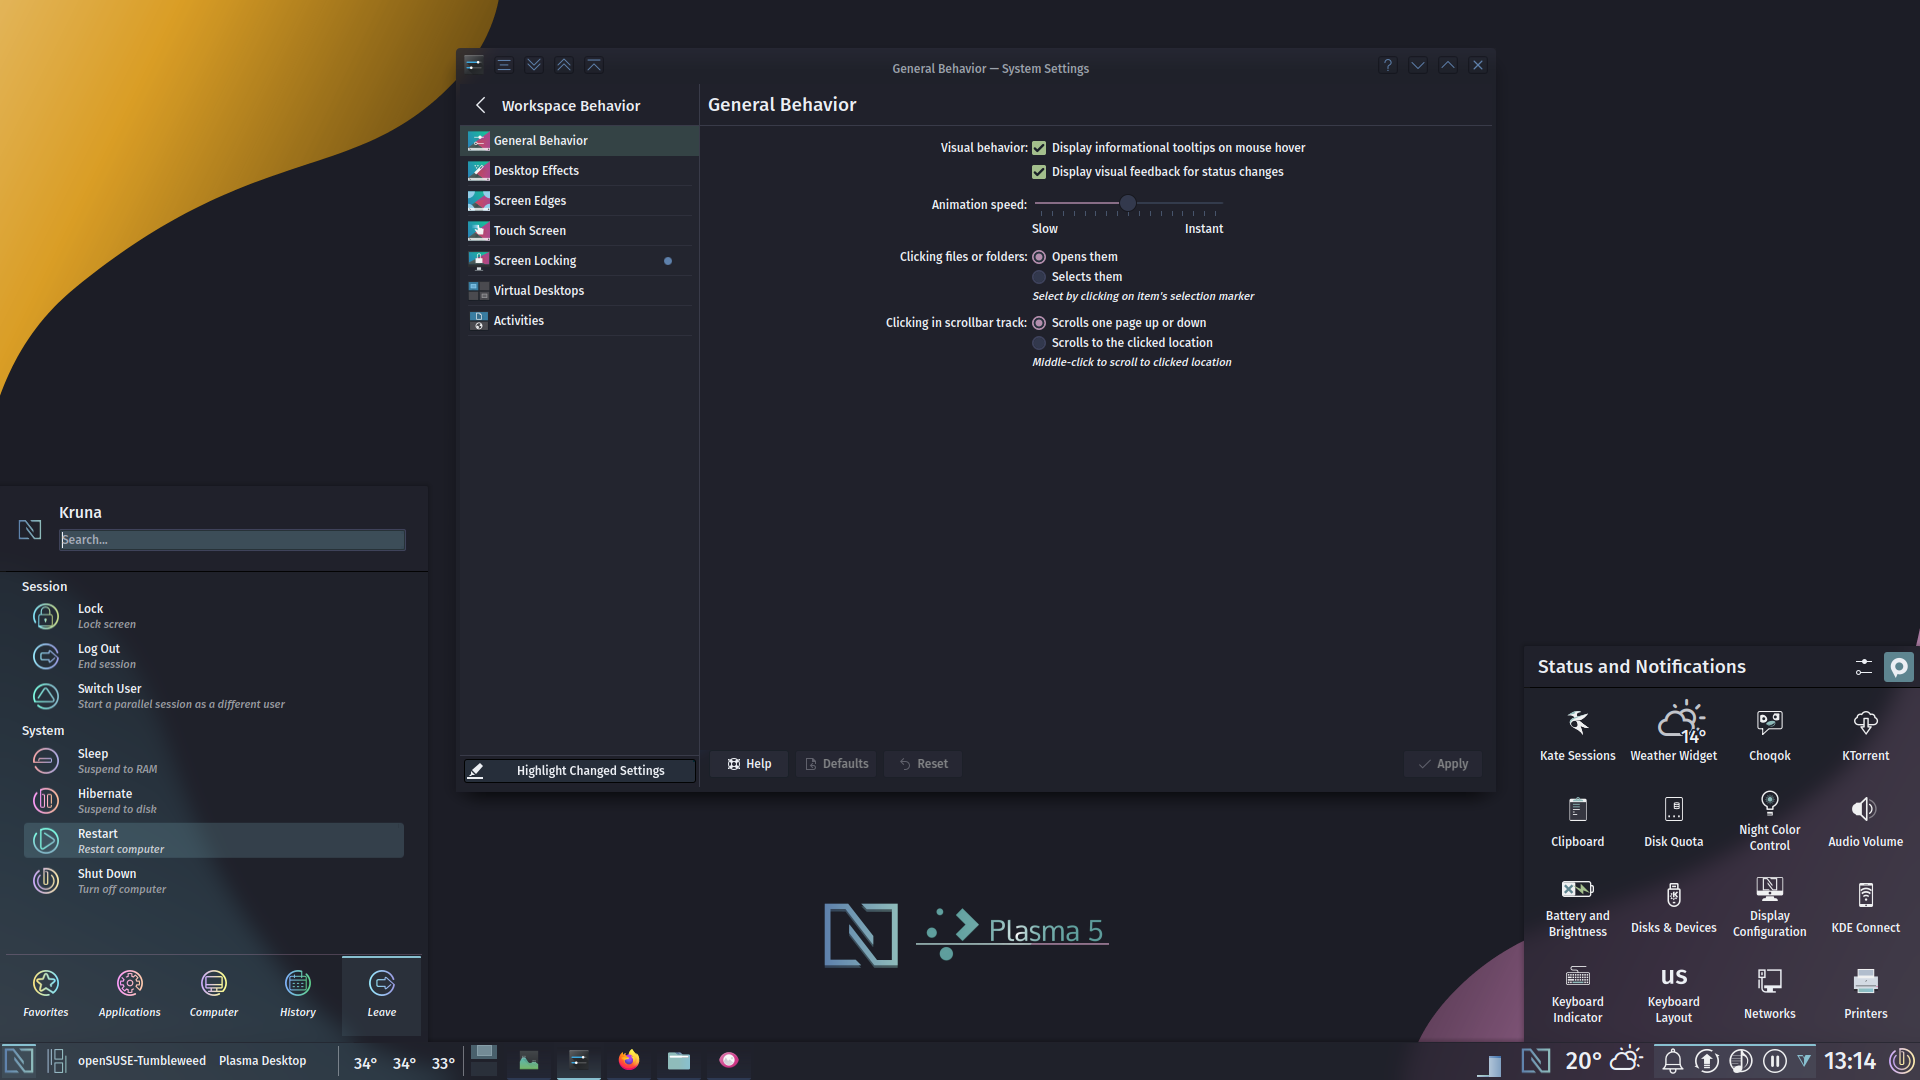
Task: Launch Firefox from the taskbar
Action: click(628, 1060)
